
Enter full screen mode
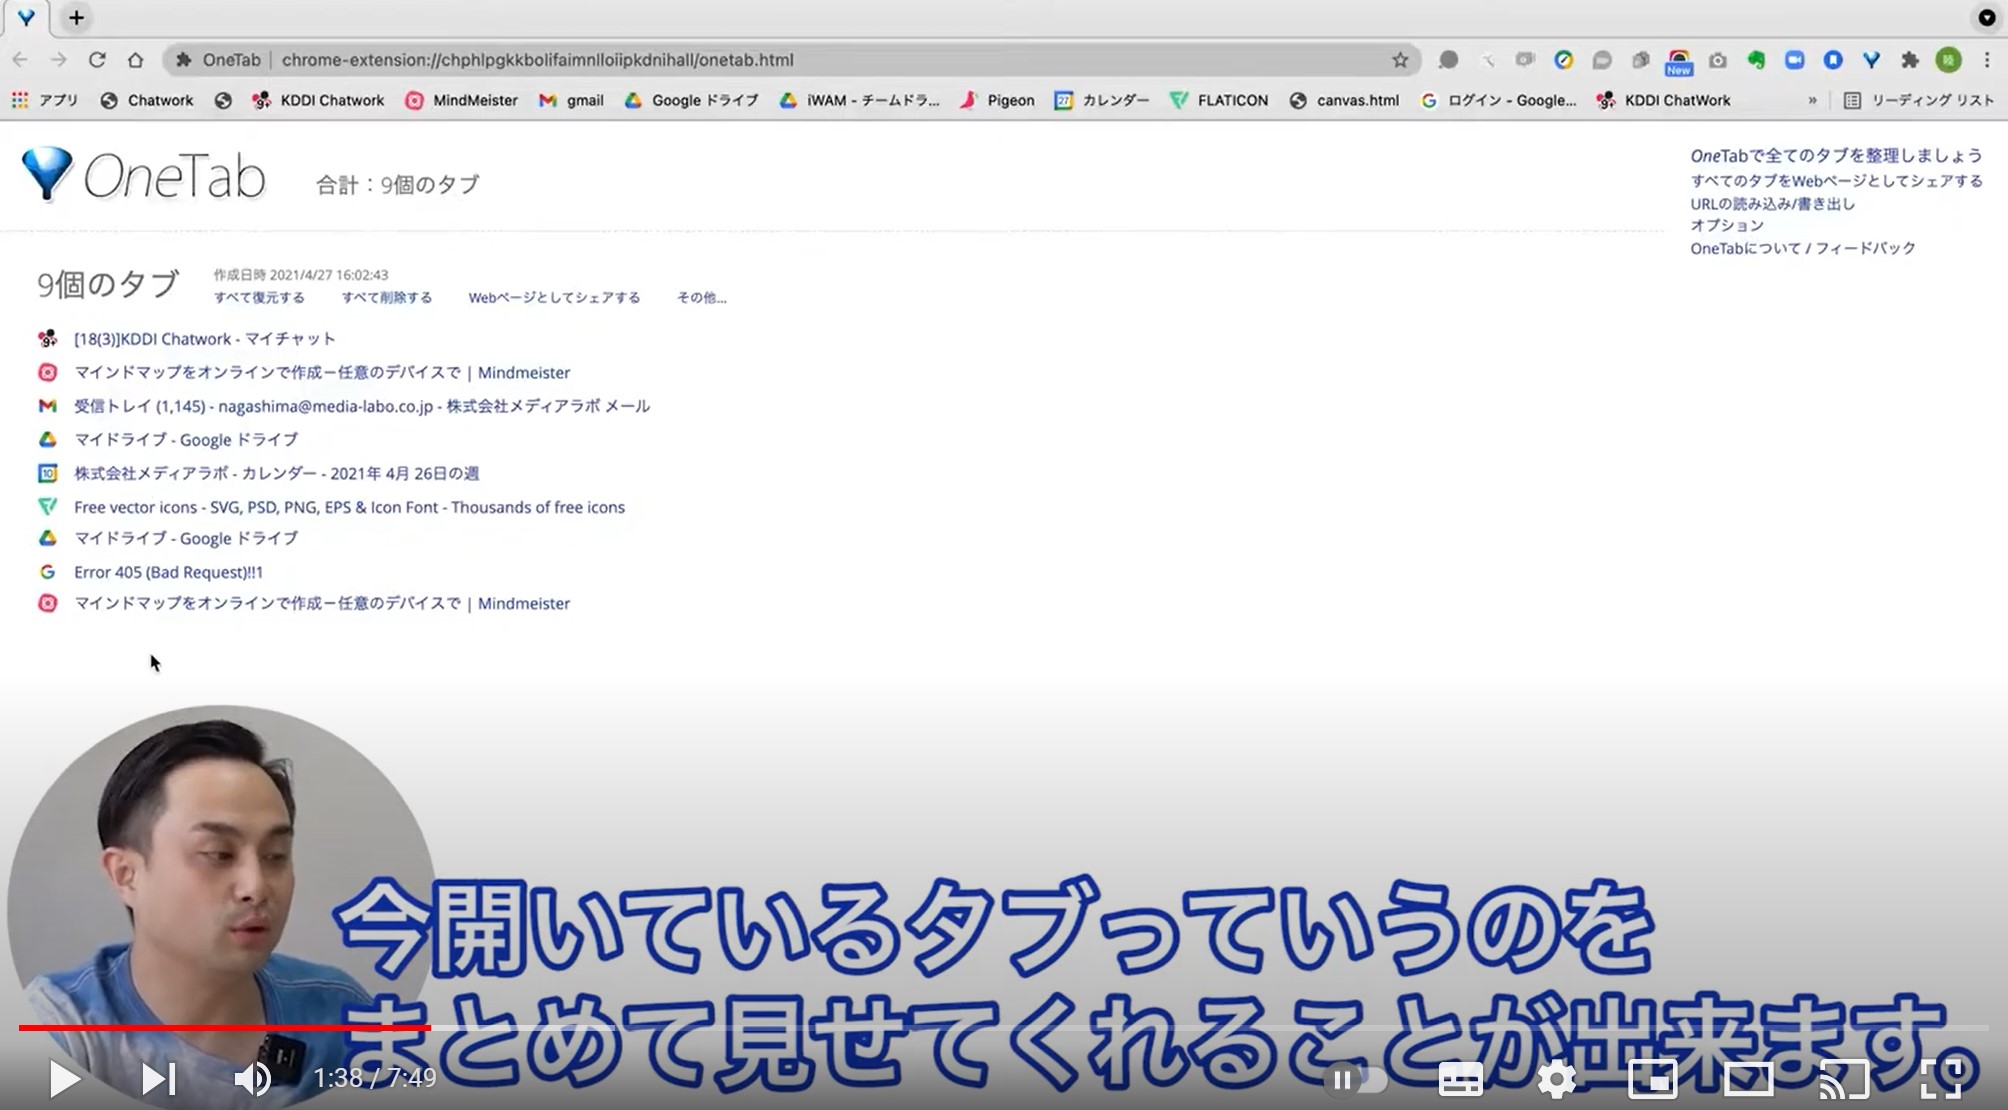click(x=1941, y=1080)
